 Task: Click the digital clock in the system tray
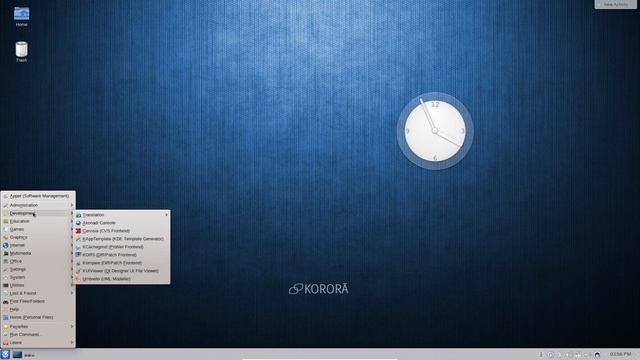[620, 354]
